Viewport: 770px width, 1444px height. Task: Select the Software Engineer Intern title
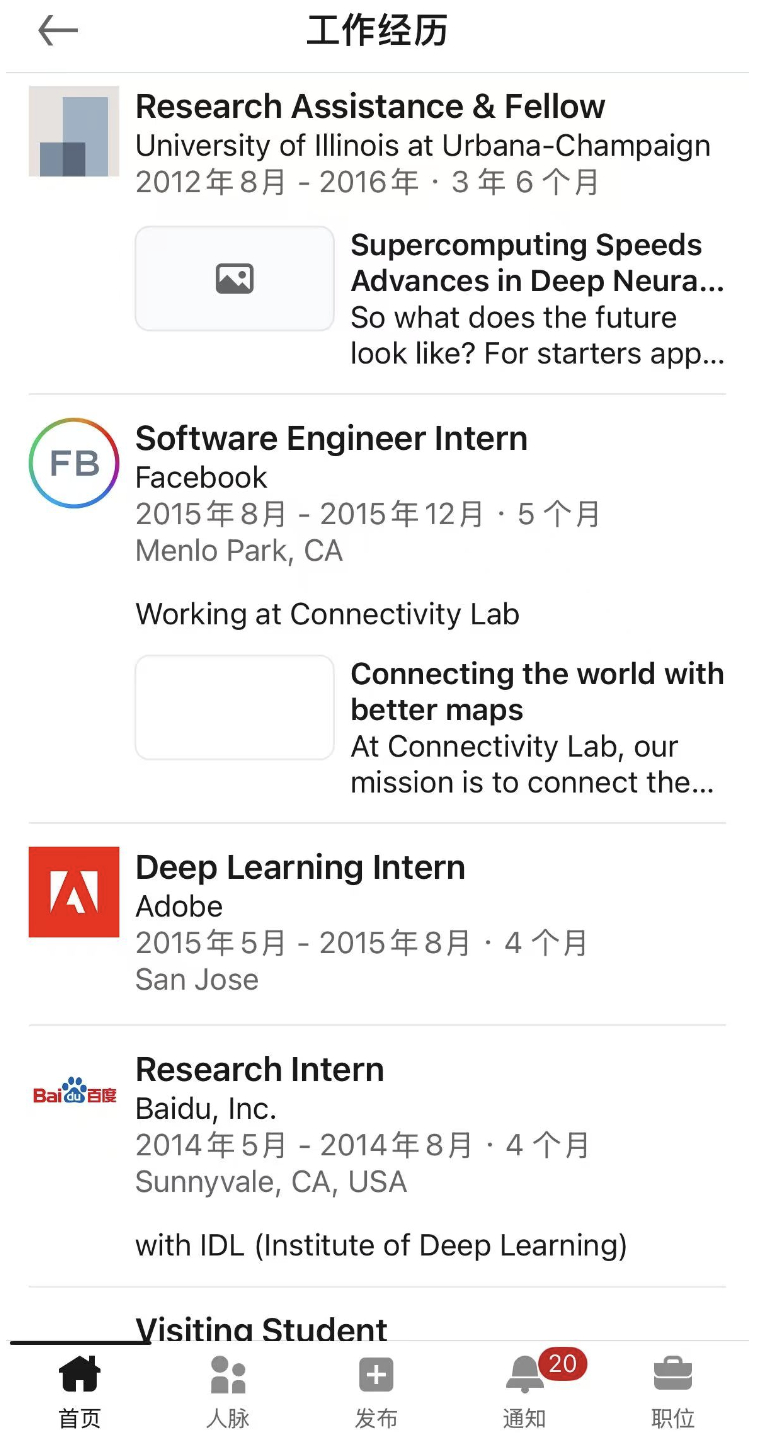331,438
